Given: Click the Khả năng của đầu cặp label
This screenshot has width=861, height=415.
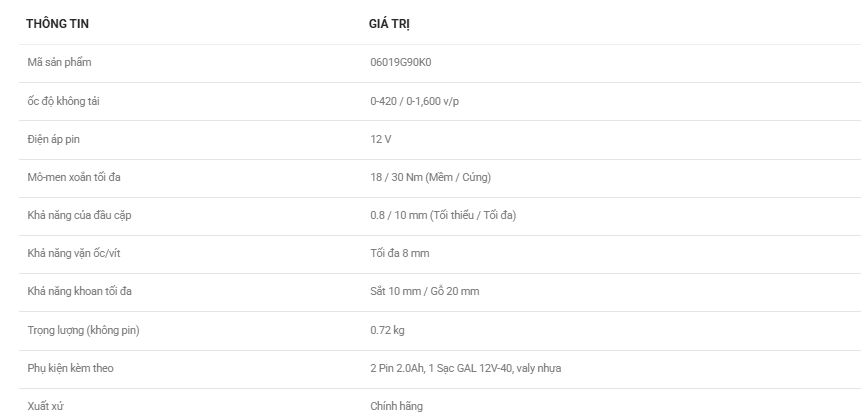Looking at the screenshot, I should pos(79,215).
